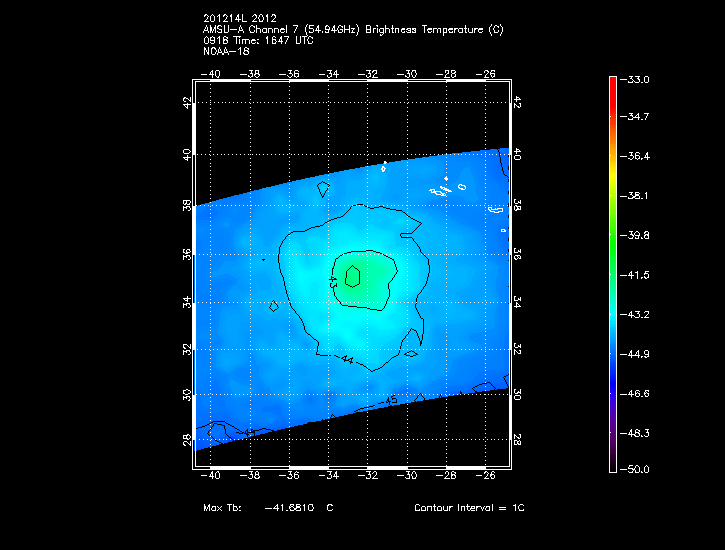Select the NOAA-18 satellite label

[225, 52]
